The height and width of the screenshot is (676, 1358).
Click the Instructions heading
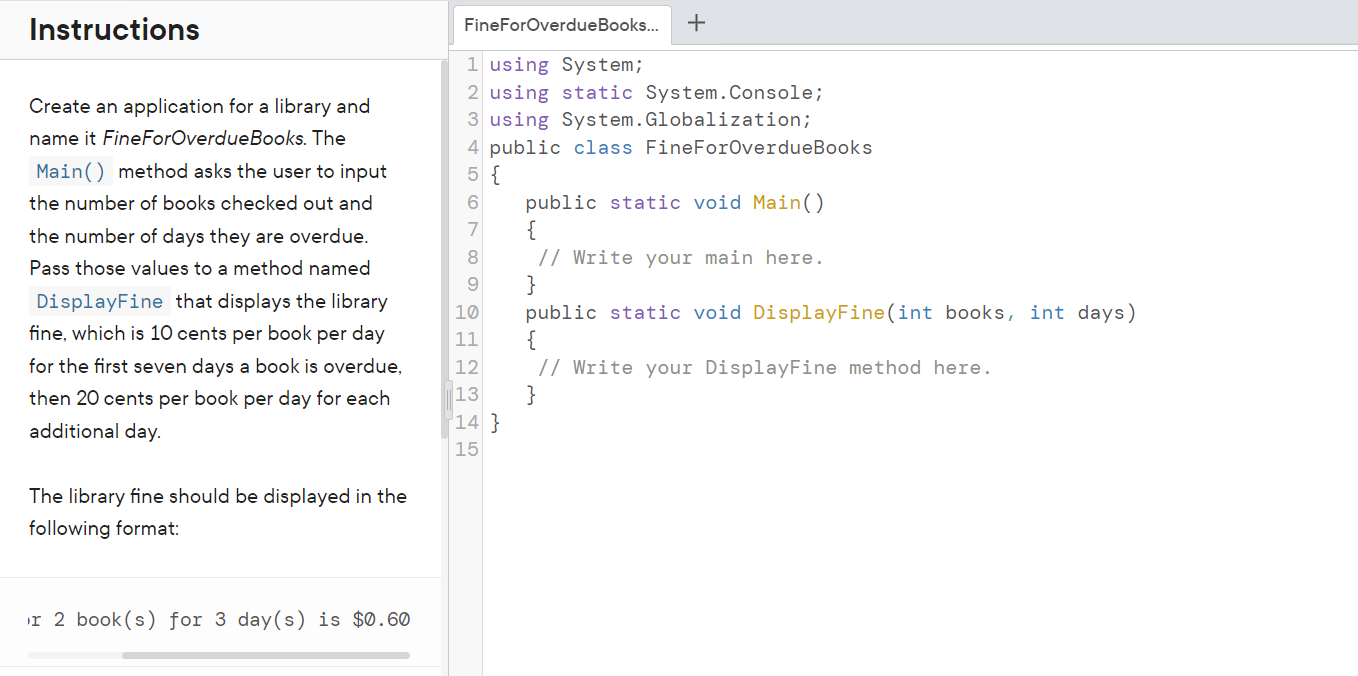(113, 29)
